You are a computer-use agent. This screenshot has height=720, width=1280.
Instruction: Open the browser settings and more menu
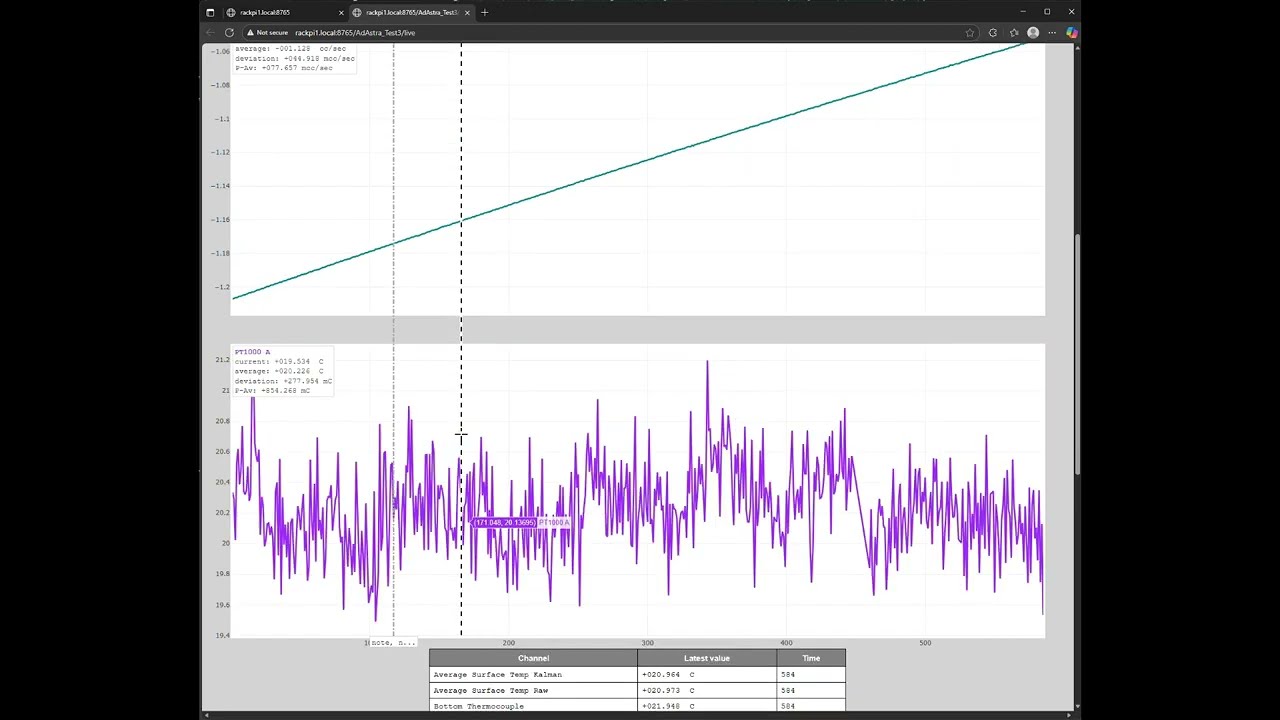point(1052,33)
